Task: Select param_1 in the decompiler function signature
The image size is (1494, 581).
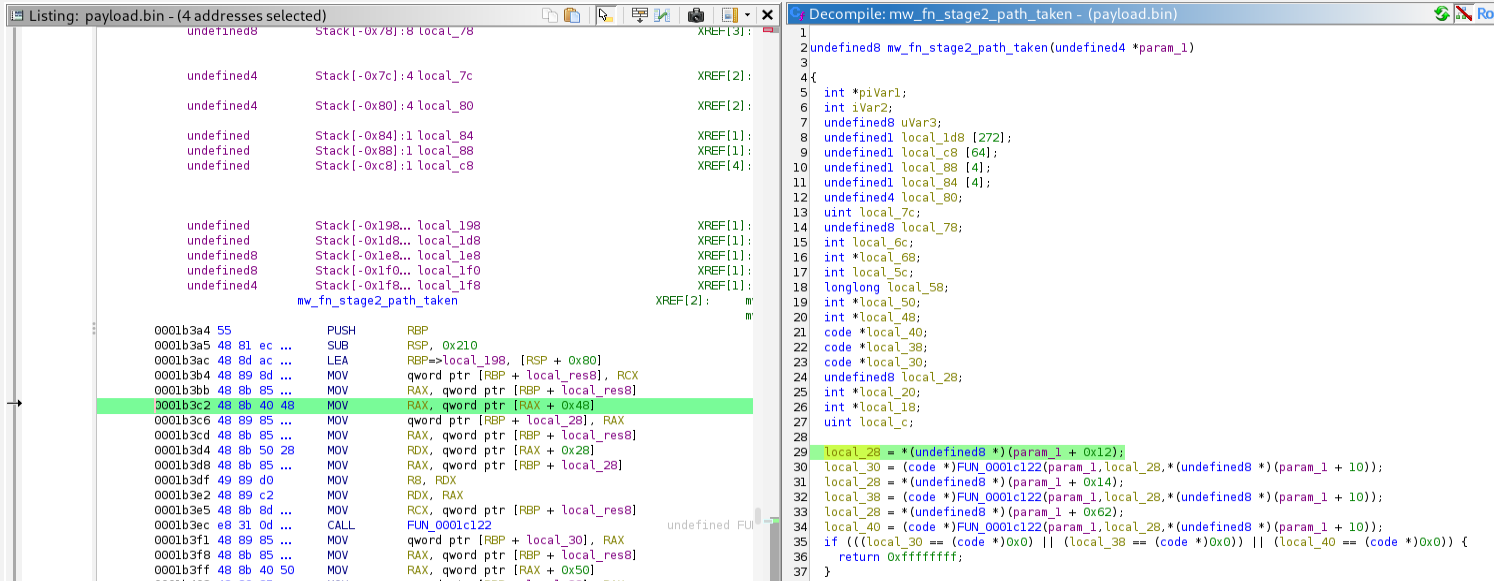Action: point(1165,48)
